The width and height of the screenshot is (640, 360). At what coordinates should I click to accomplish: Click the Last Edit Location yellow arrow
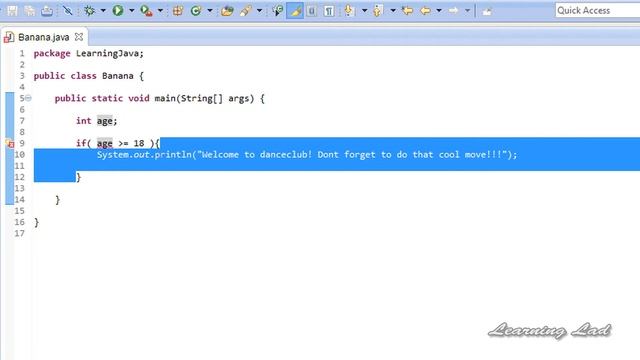click(x=407, y=11)
